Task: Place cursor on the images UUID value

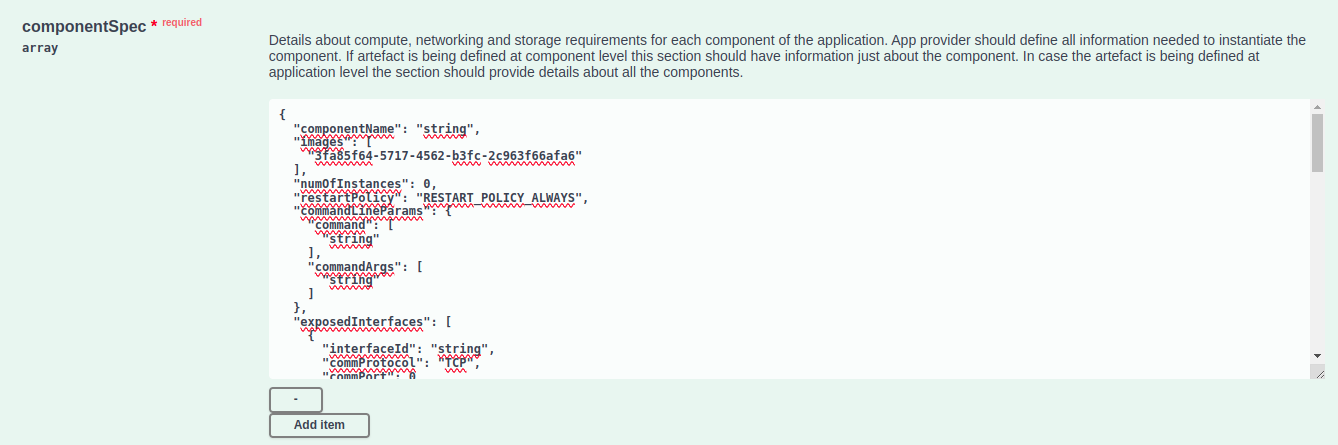Action: pos(446,156)
